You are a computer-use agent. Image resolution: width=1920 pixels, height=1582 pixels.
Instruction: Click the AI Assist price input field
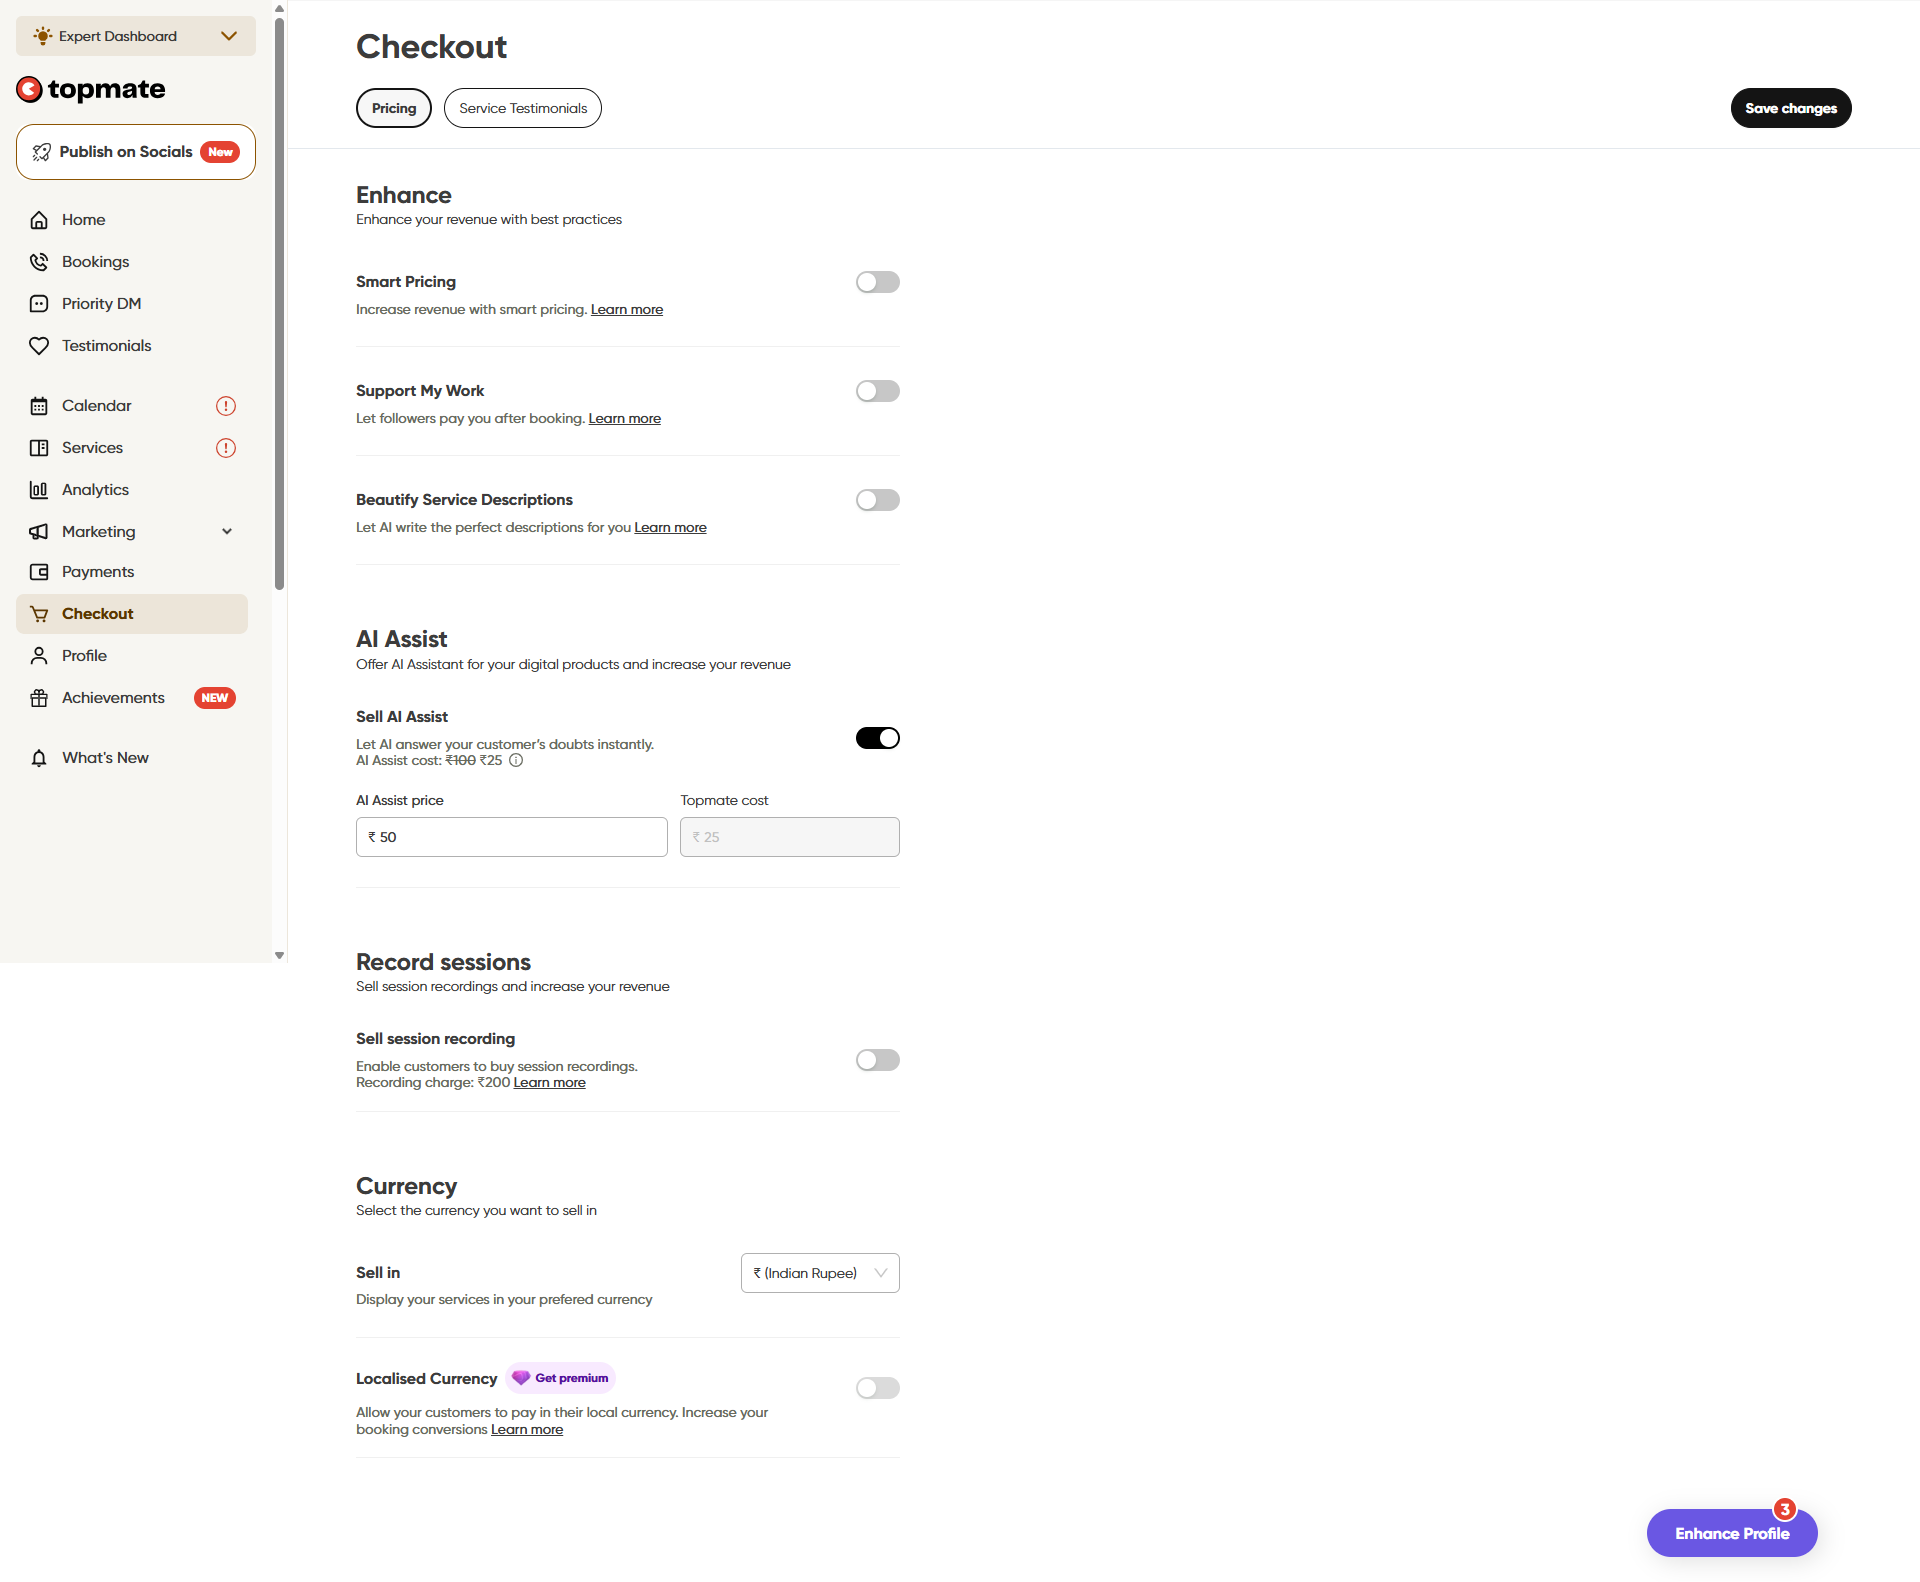(x=512, y=837)
